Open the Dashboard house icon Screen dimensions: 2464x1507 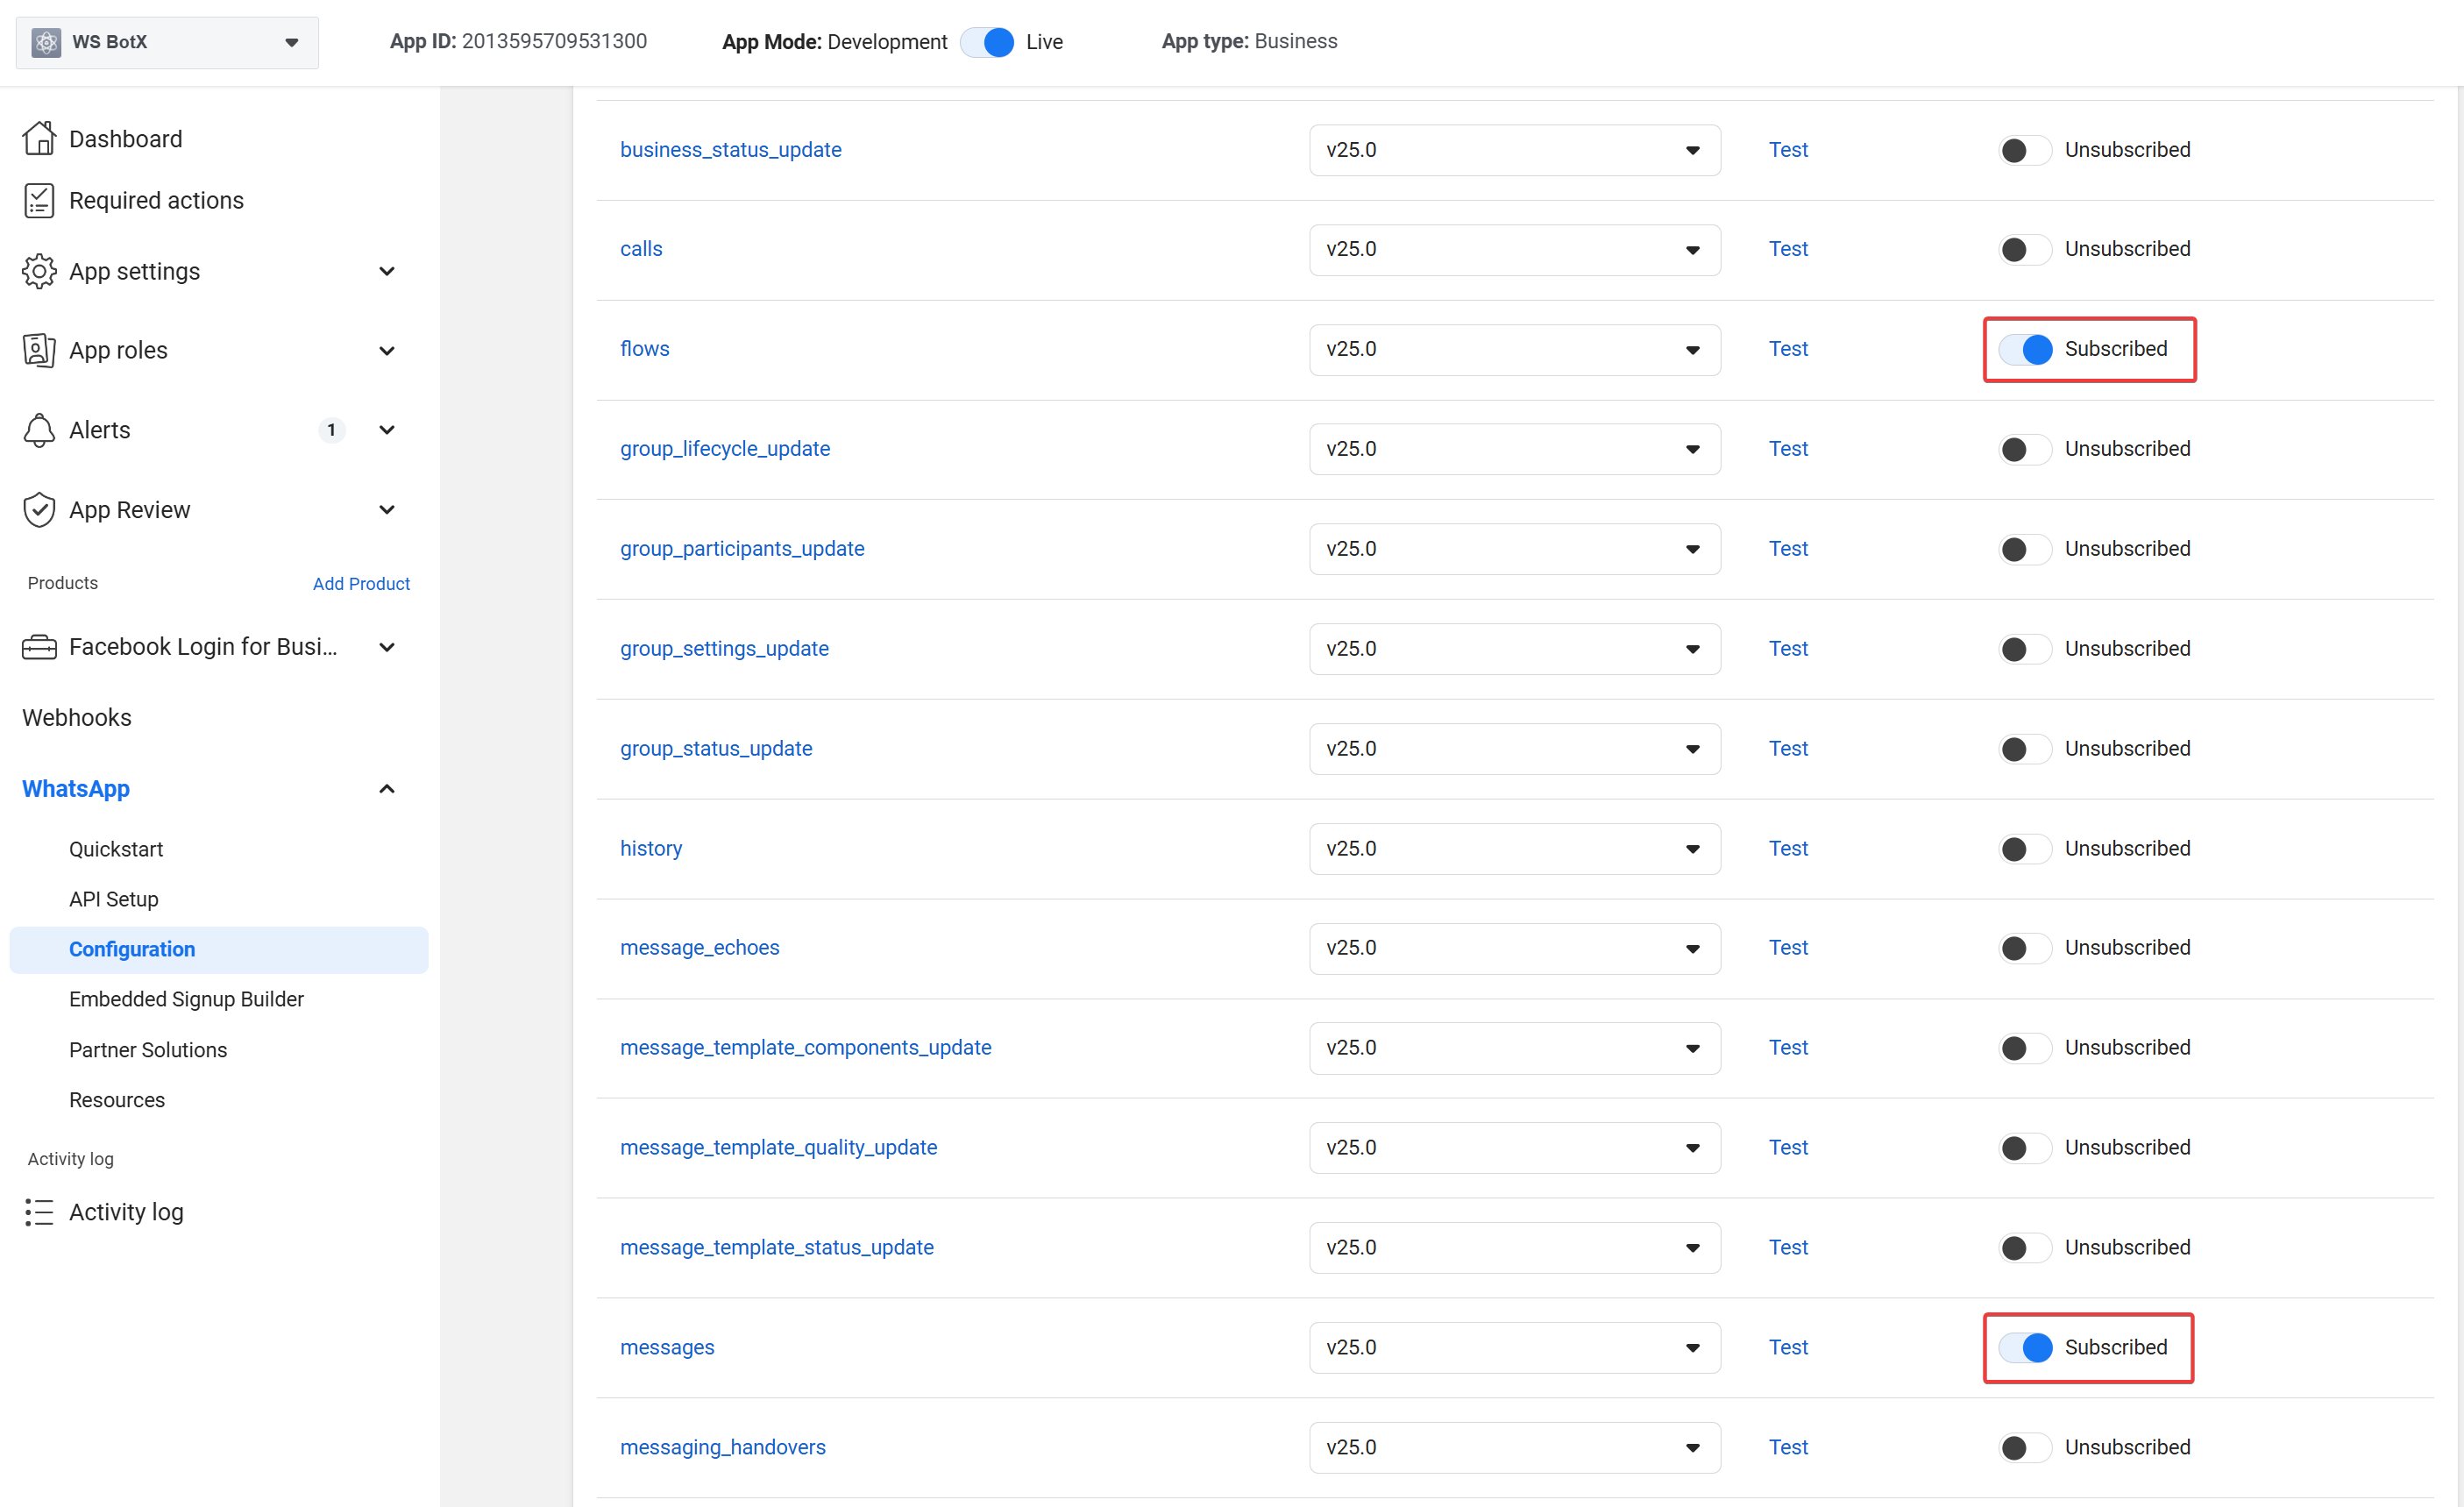coord(39,138)
